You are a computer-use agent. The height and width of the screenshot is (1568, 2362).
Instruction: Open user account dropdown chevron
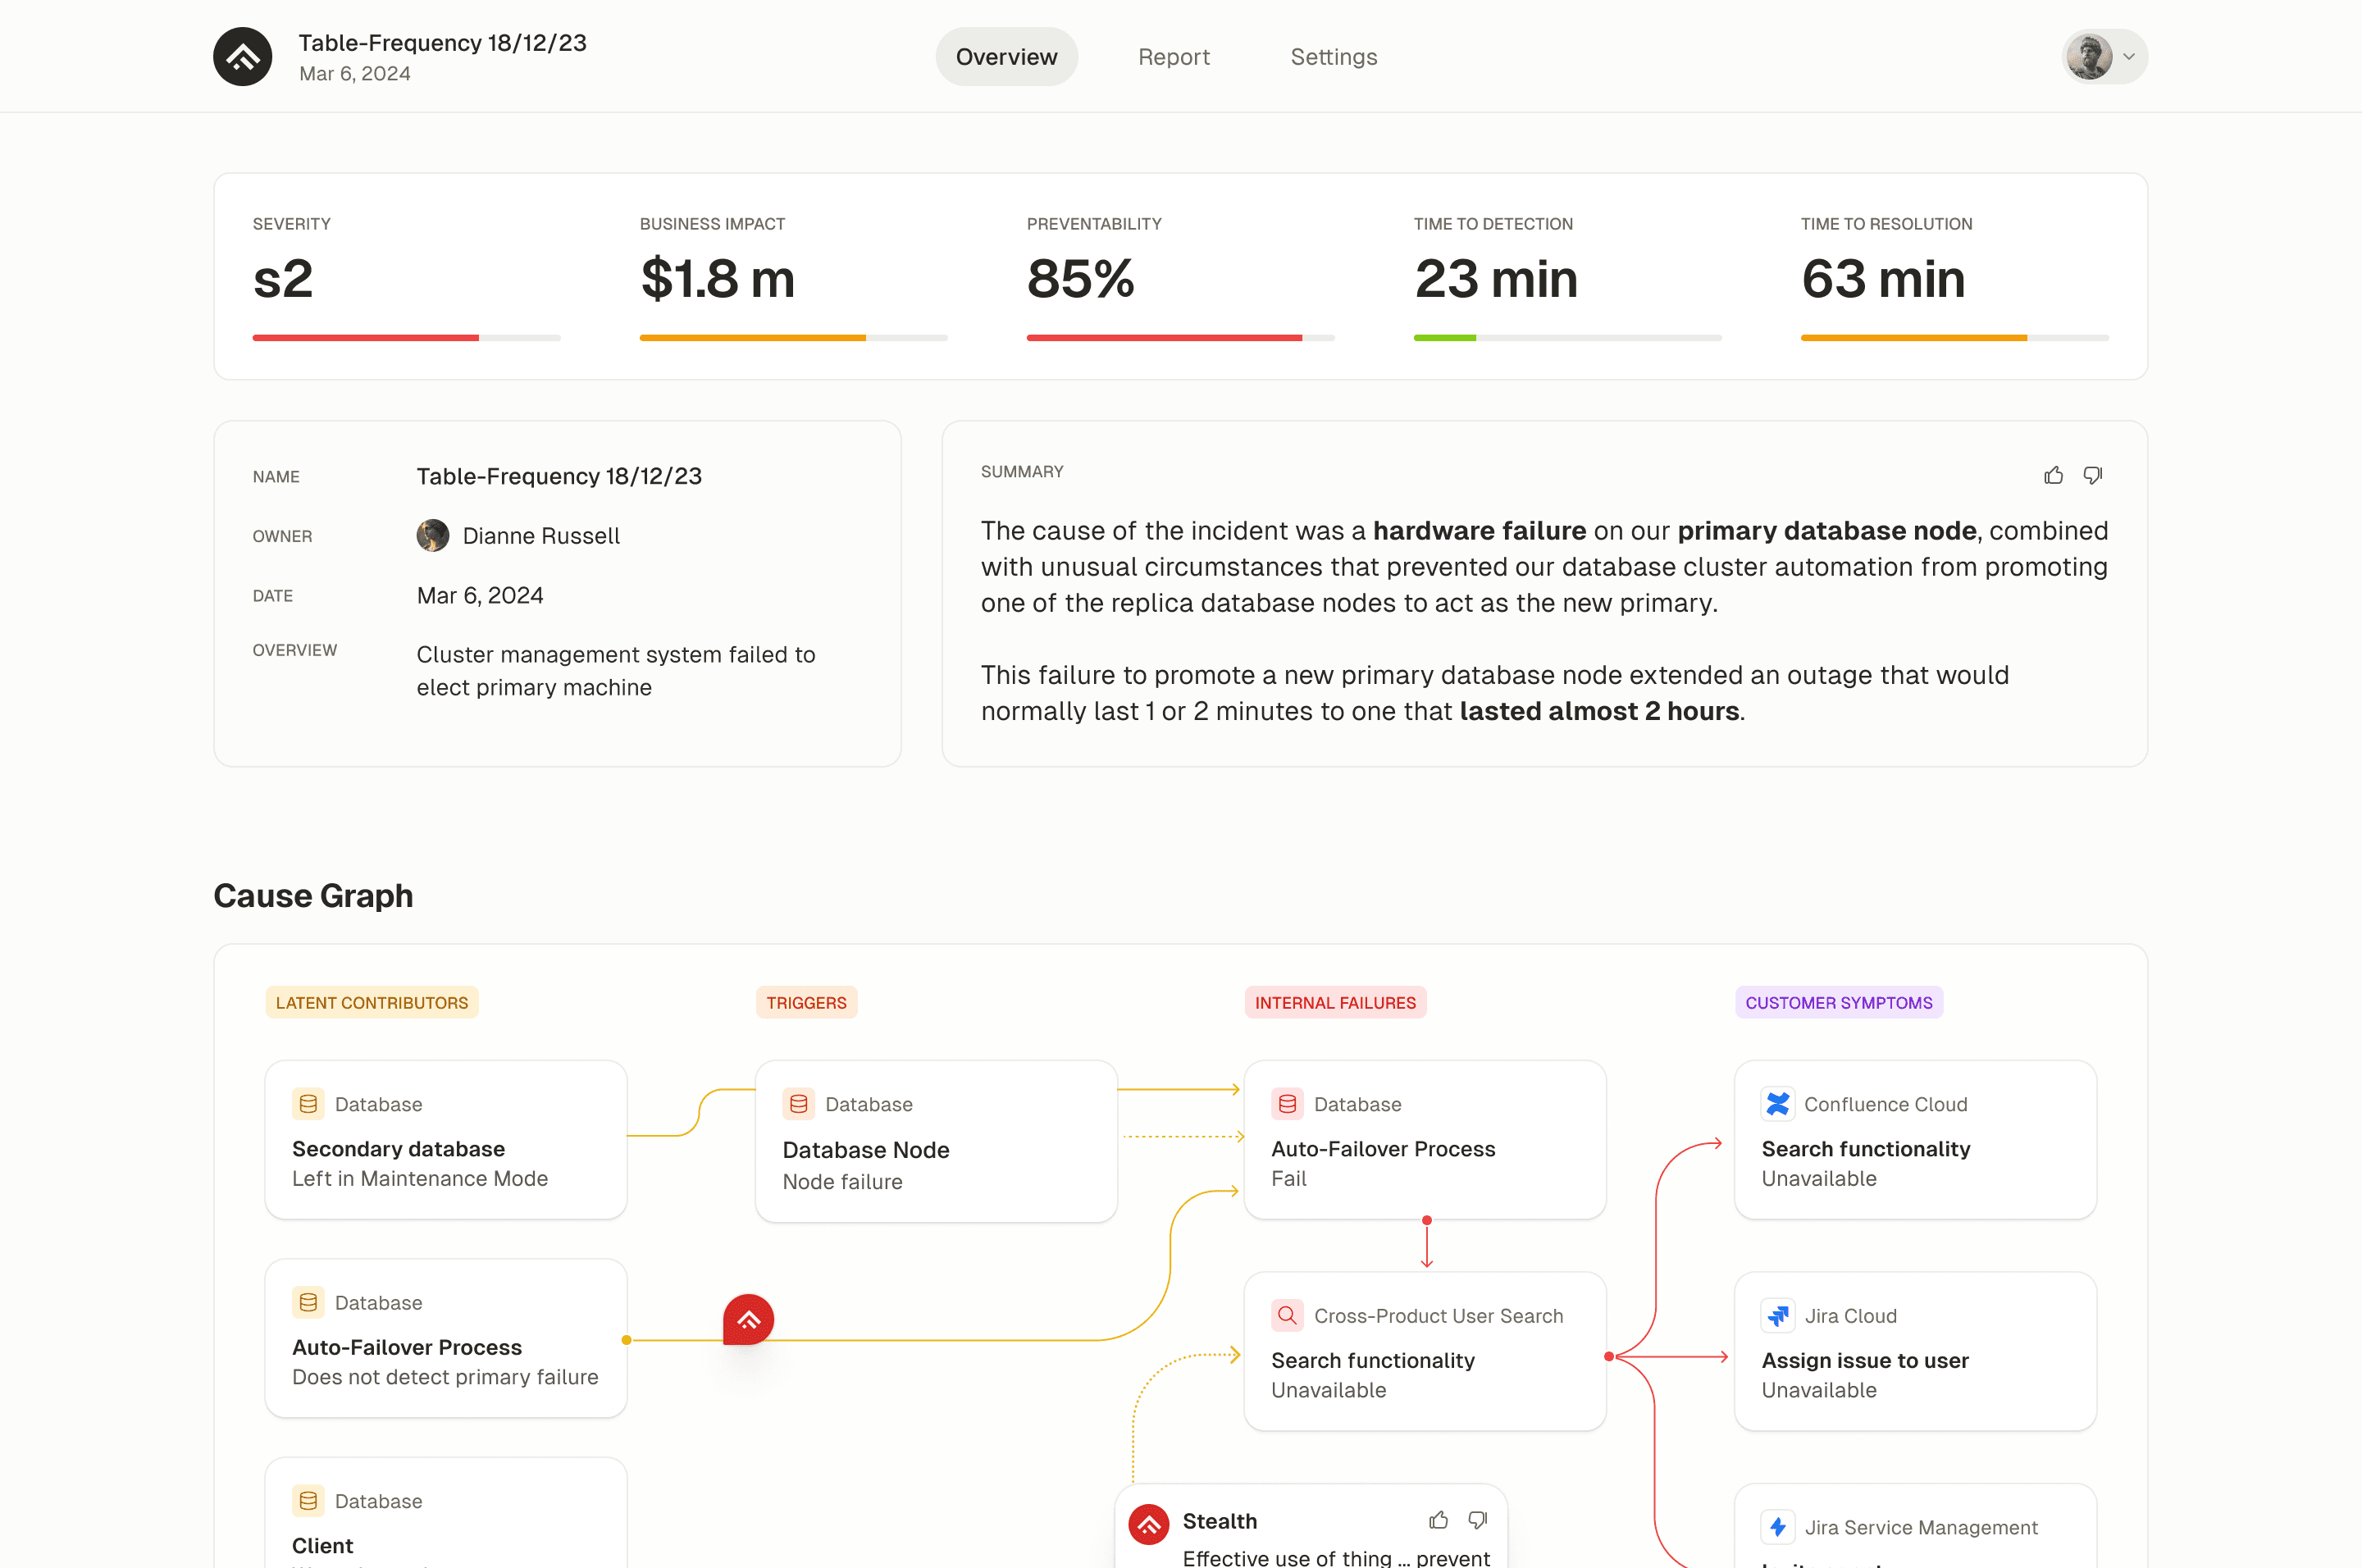pos(2129,57)
